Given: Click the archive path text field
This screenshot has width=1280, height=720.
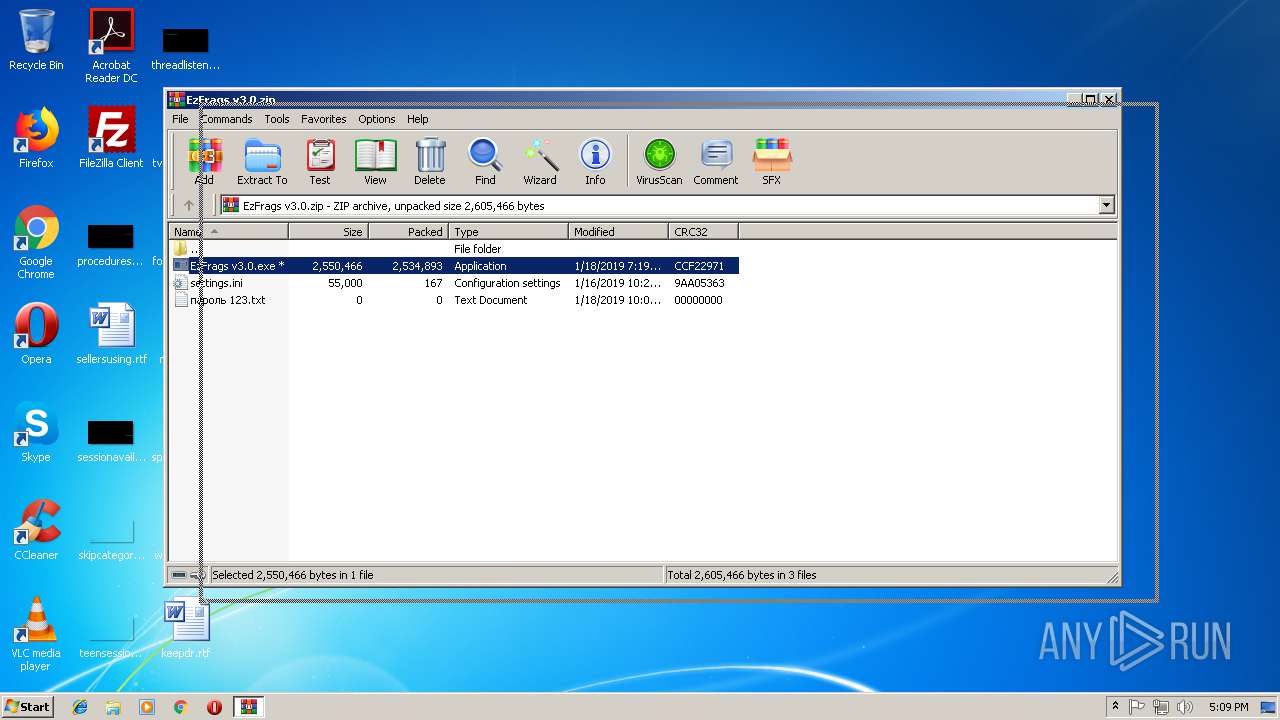Looking at the screenshot, I should pos(658,205).
